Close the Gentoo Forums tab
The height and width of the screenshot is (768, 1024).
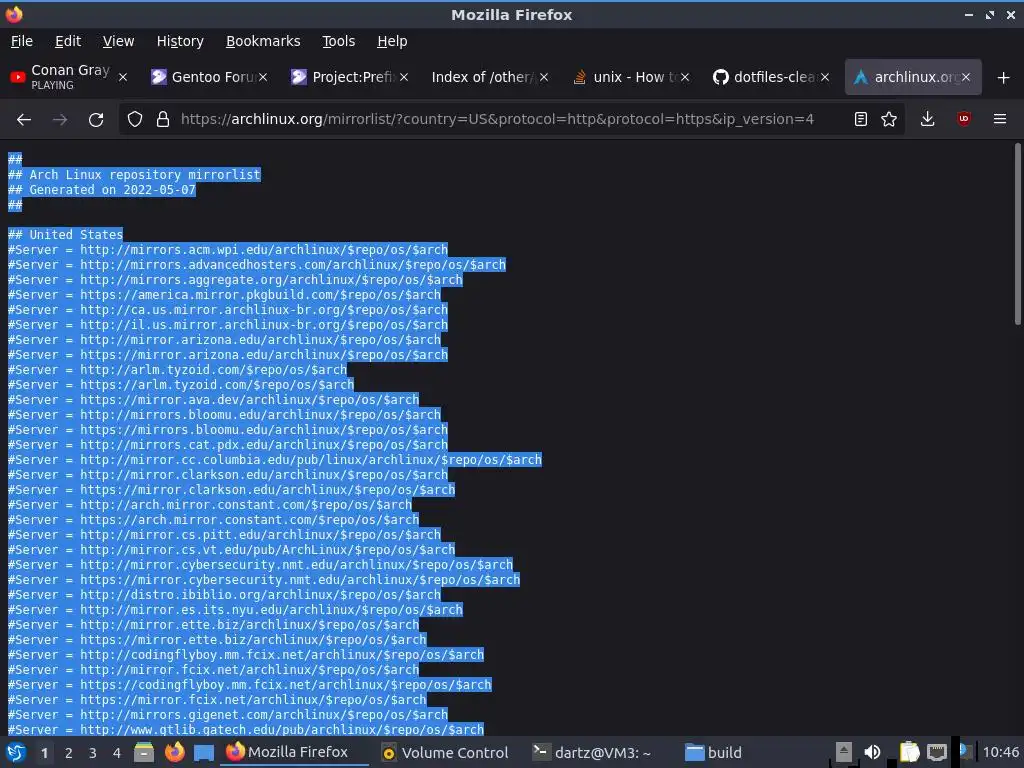coord(263,77)
